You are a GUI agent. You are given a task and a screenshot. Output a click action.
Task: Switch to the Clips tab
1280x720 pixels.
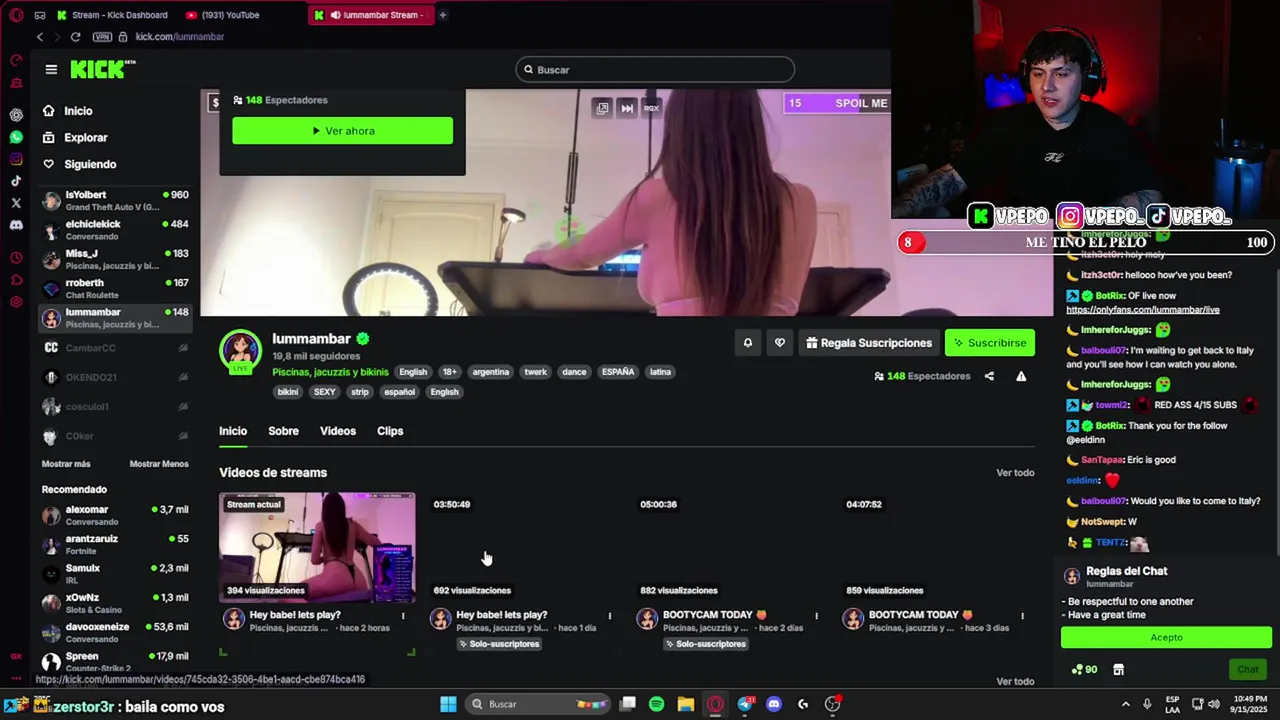390,431
